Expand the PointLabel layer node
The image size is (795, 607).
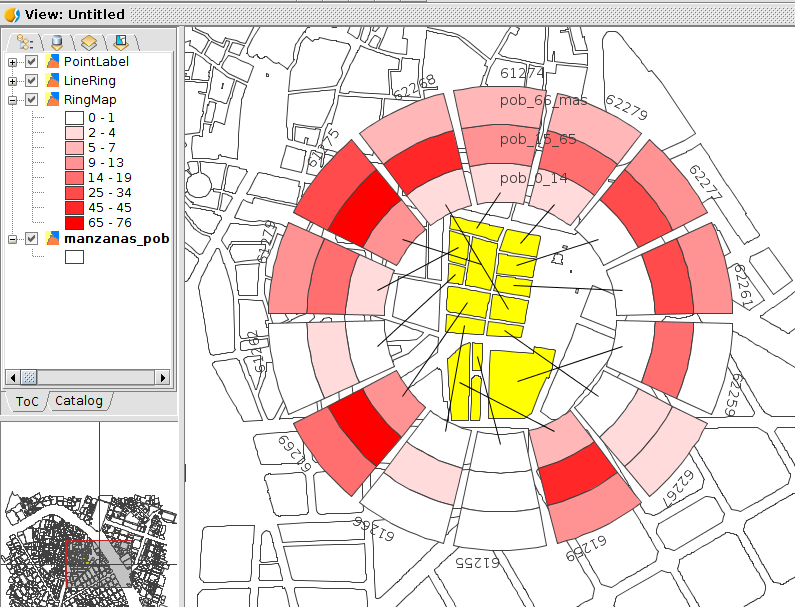coord(13,62)
